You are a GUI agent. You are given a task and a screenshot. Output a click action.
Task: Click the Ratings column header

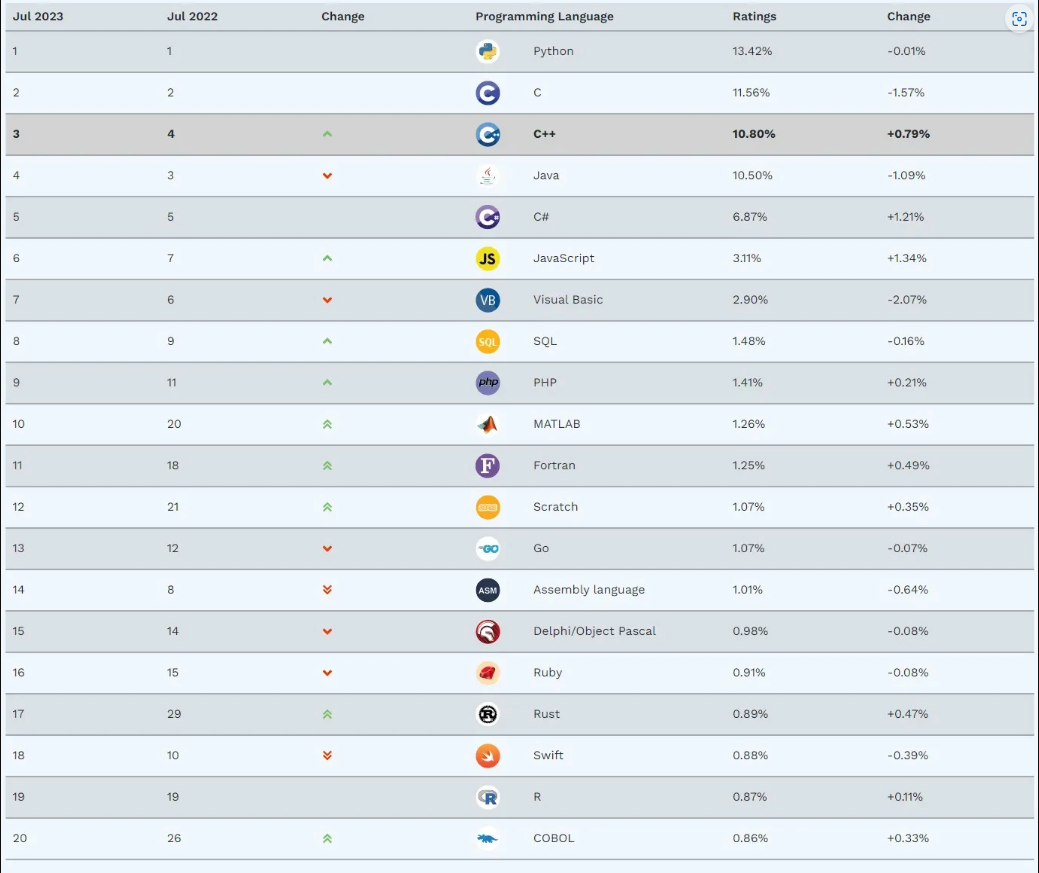pos(754,16)
